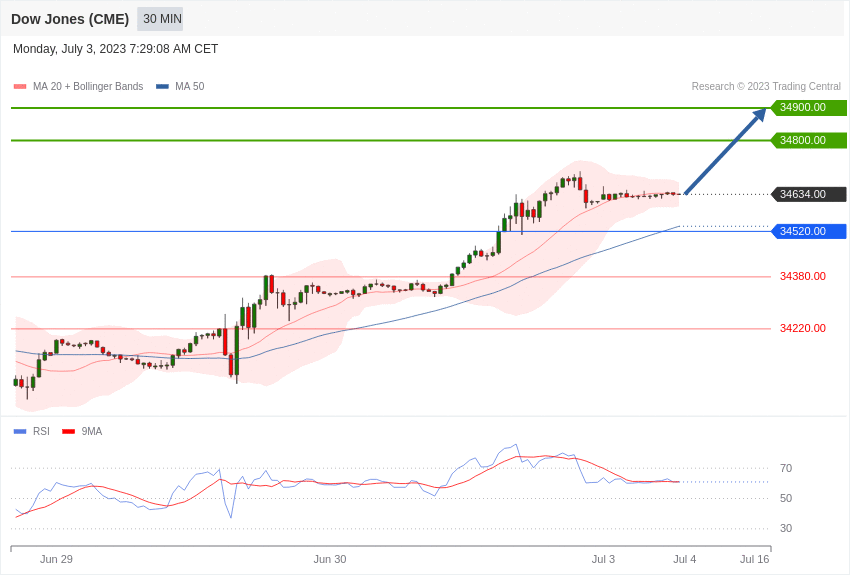Click the RSI blue legend marker
The width and height of the screenshot is (850, 576).
click(x=20, y=432)
